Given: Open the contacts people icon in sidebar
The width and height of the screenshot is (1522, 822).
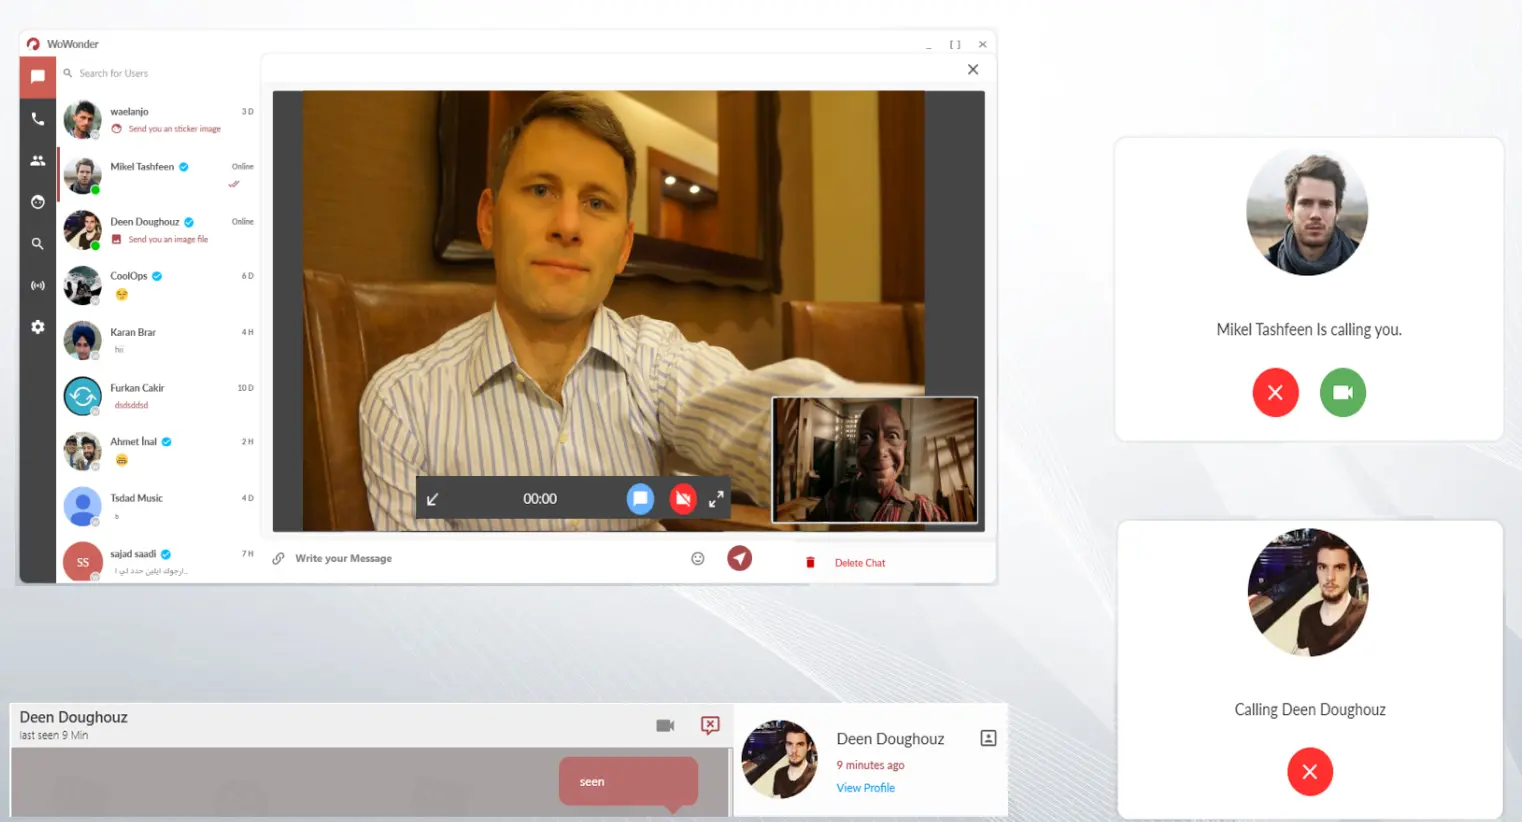Looking at the screenshot, I should (38, 161).
